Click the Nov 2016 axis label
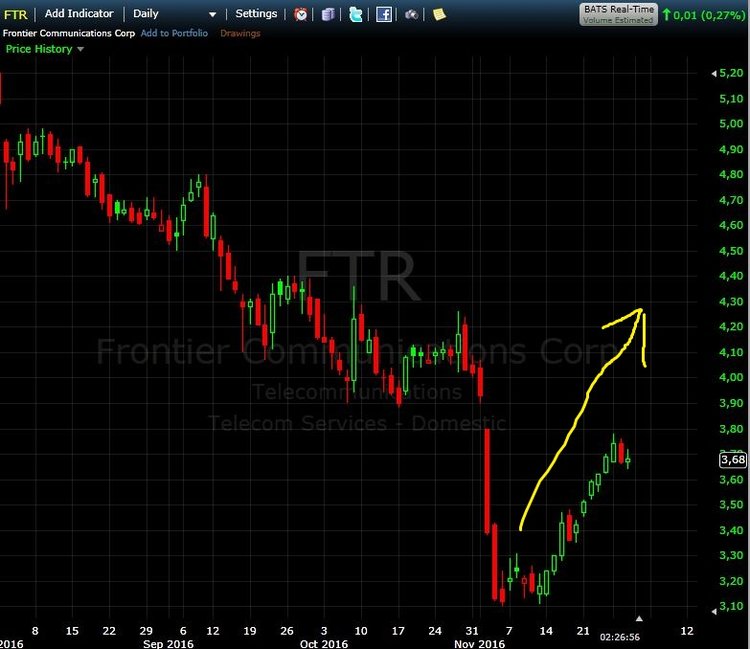 click(479, 644)
